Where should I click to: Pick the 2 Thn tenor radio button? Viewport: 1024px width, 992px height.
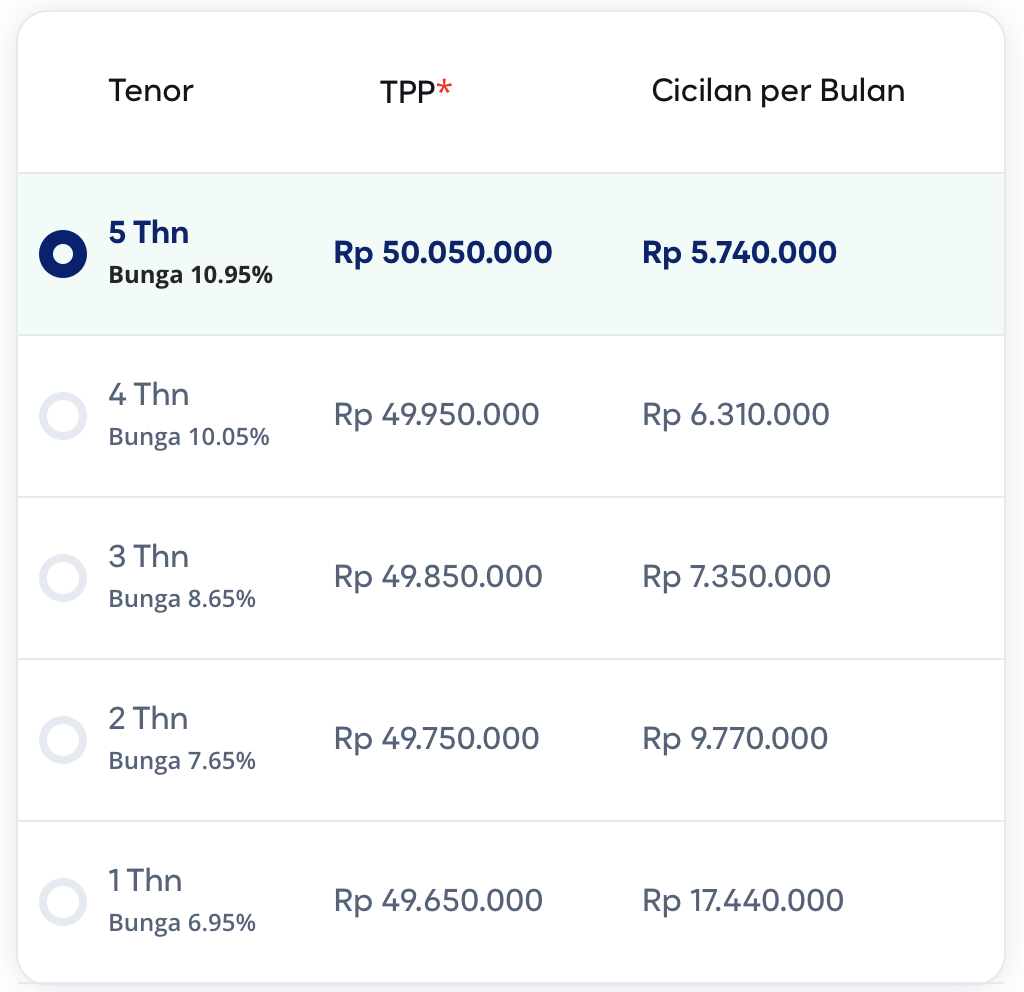tap(63, 740)
